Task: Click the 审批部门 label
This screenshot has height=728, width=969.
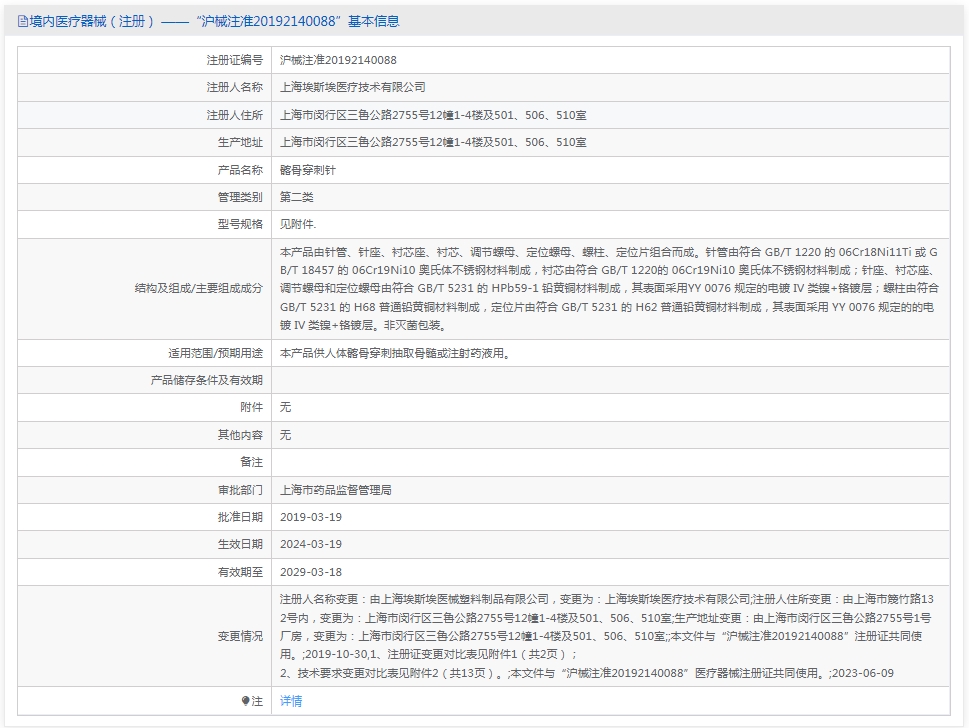Action: click(x=240, y=490)
